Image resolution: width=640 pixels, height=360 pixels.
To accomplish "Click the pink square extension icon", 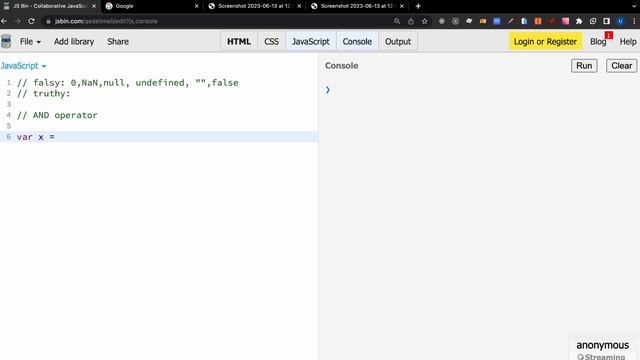I will point(565,21).
